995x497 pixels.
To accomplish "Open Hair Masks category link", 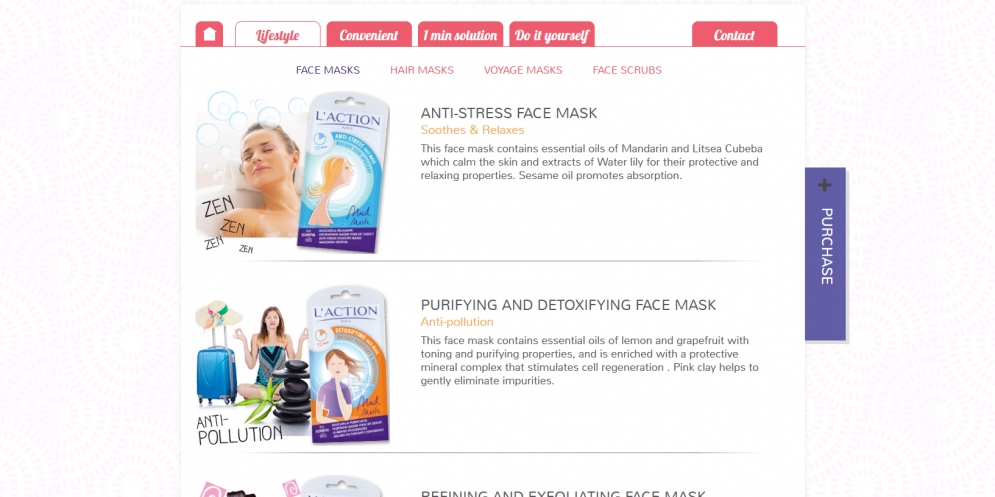I will (422, 70).
